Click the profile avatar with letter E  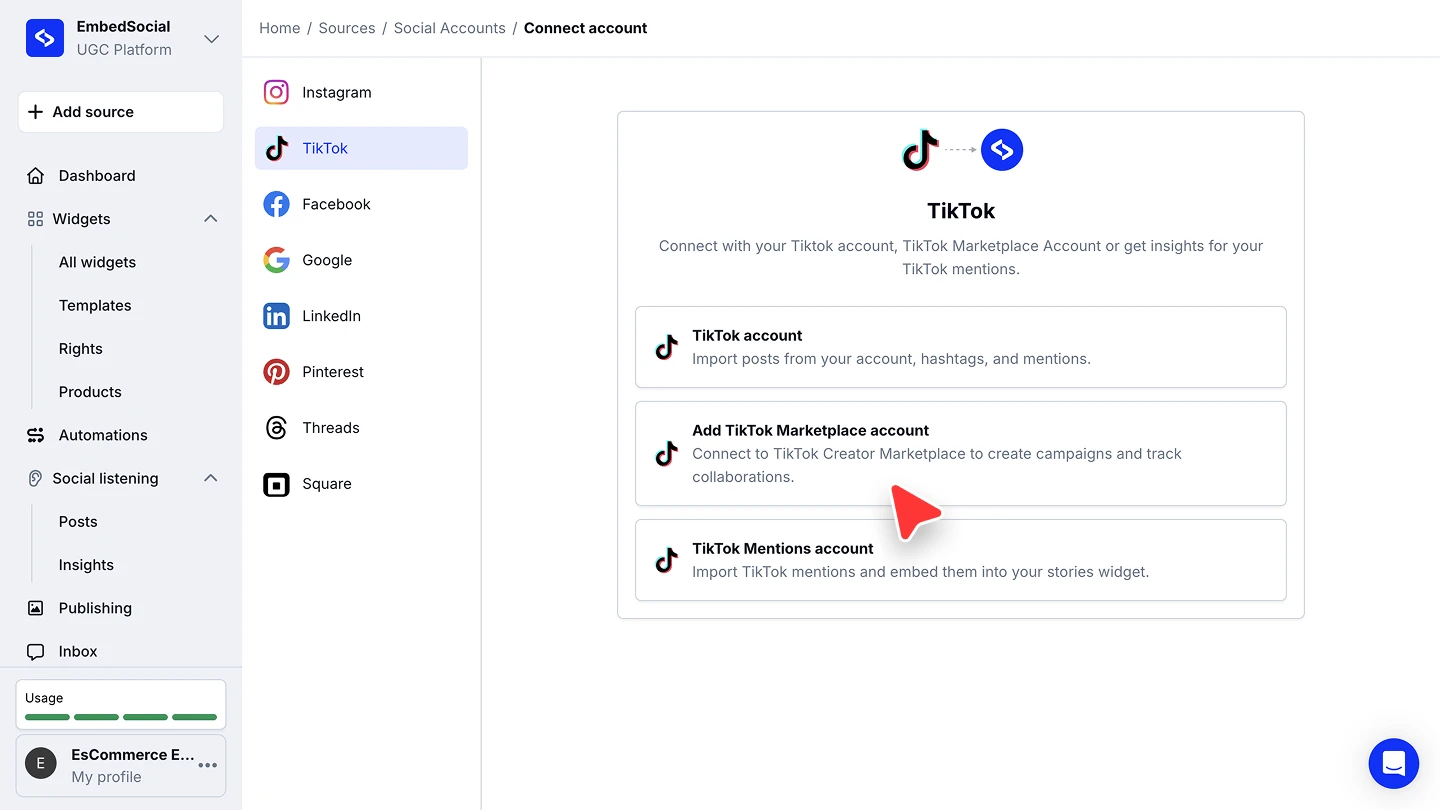click(x=41, y=765)
